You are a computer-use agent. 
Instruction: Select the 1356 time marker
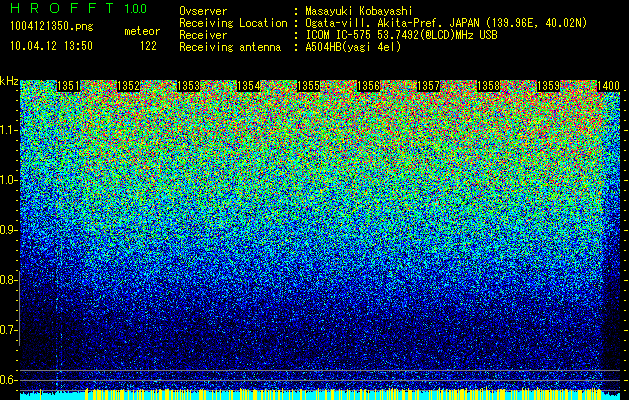[x=368, y=86]
